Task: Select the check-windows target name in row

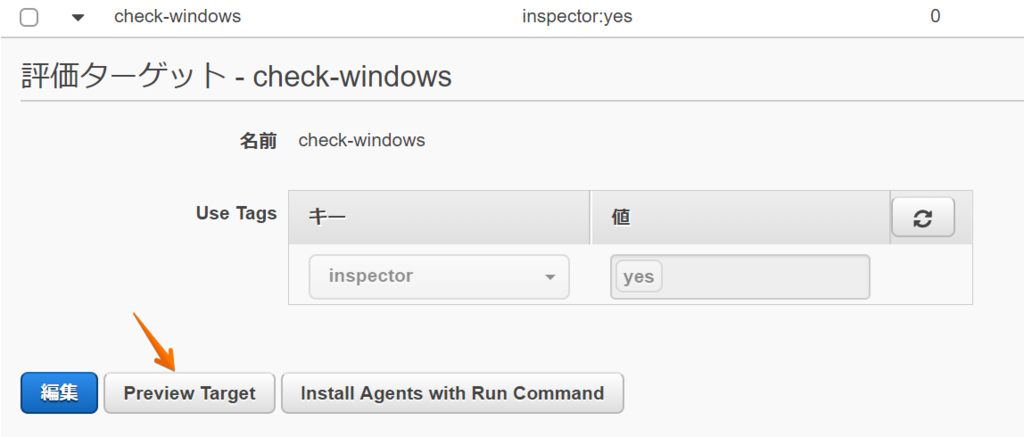Action: click(x=178, y=16)
